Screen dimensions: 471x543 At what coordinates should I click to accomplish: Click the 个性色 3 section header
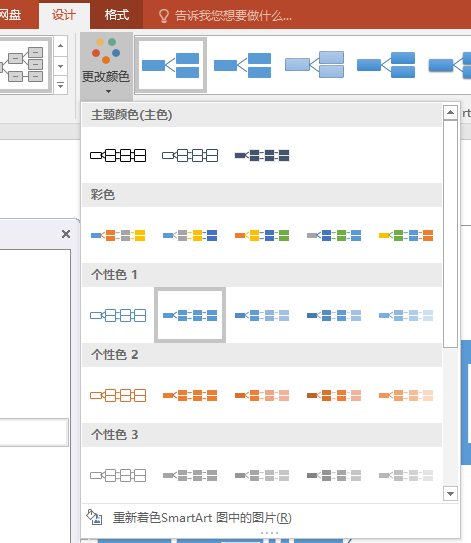coord(262,435)
